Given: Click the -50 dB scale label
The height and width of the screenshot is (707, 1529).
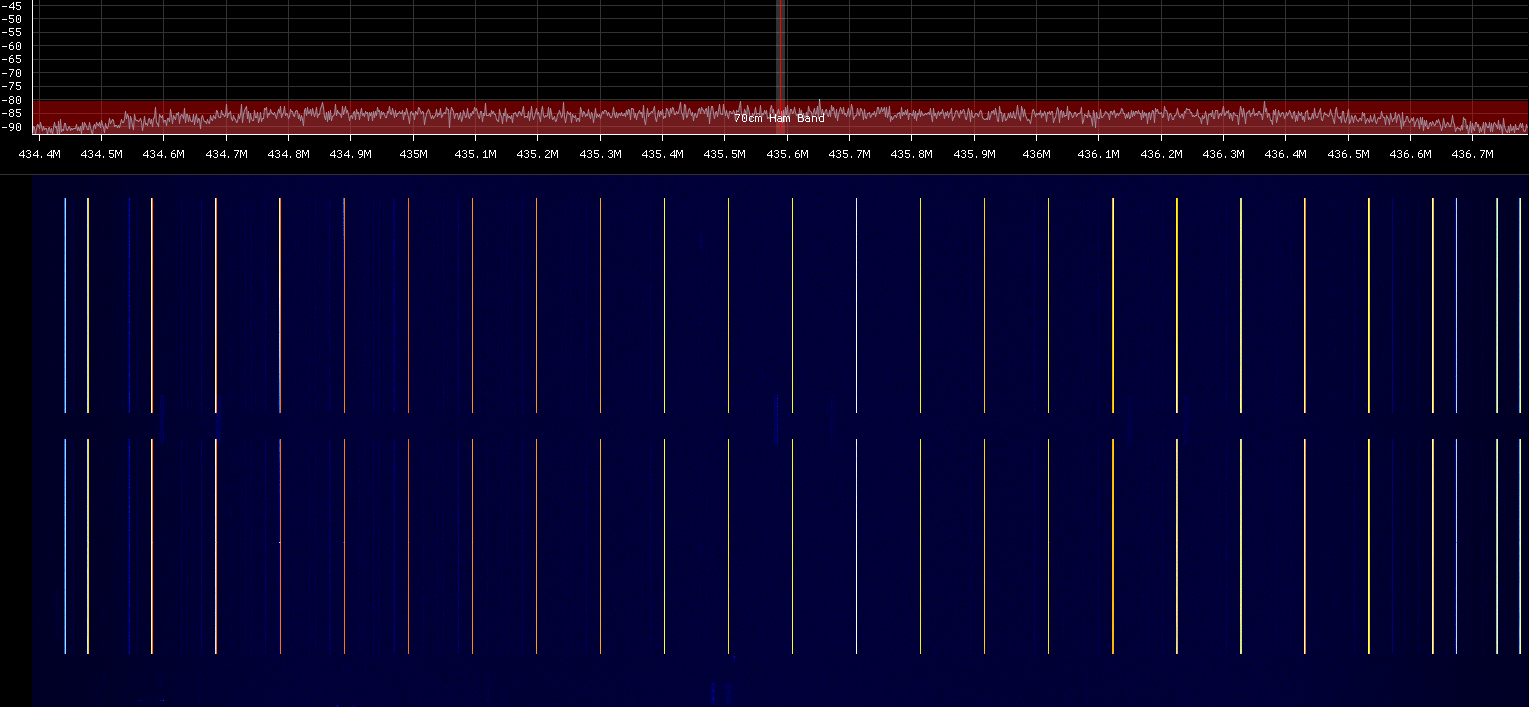Looking at the screenshot, I should (12, 19).
